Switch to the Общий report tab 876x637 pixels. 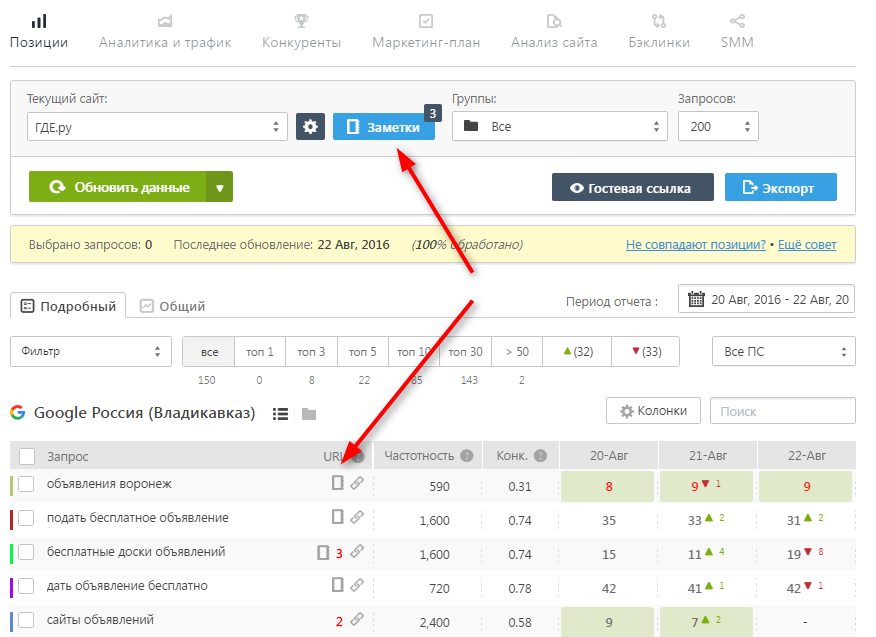[x=172, y=306]
